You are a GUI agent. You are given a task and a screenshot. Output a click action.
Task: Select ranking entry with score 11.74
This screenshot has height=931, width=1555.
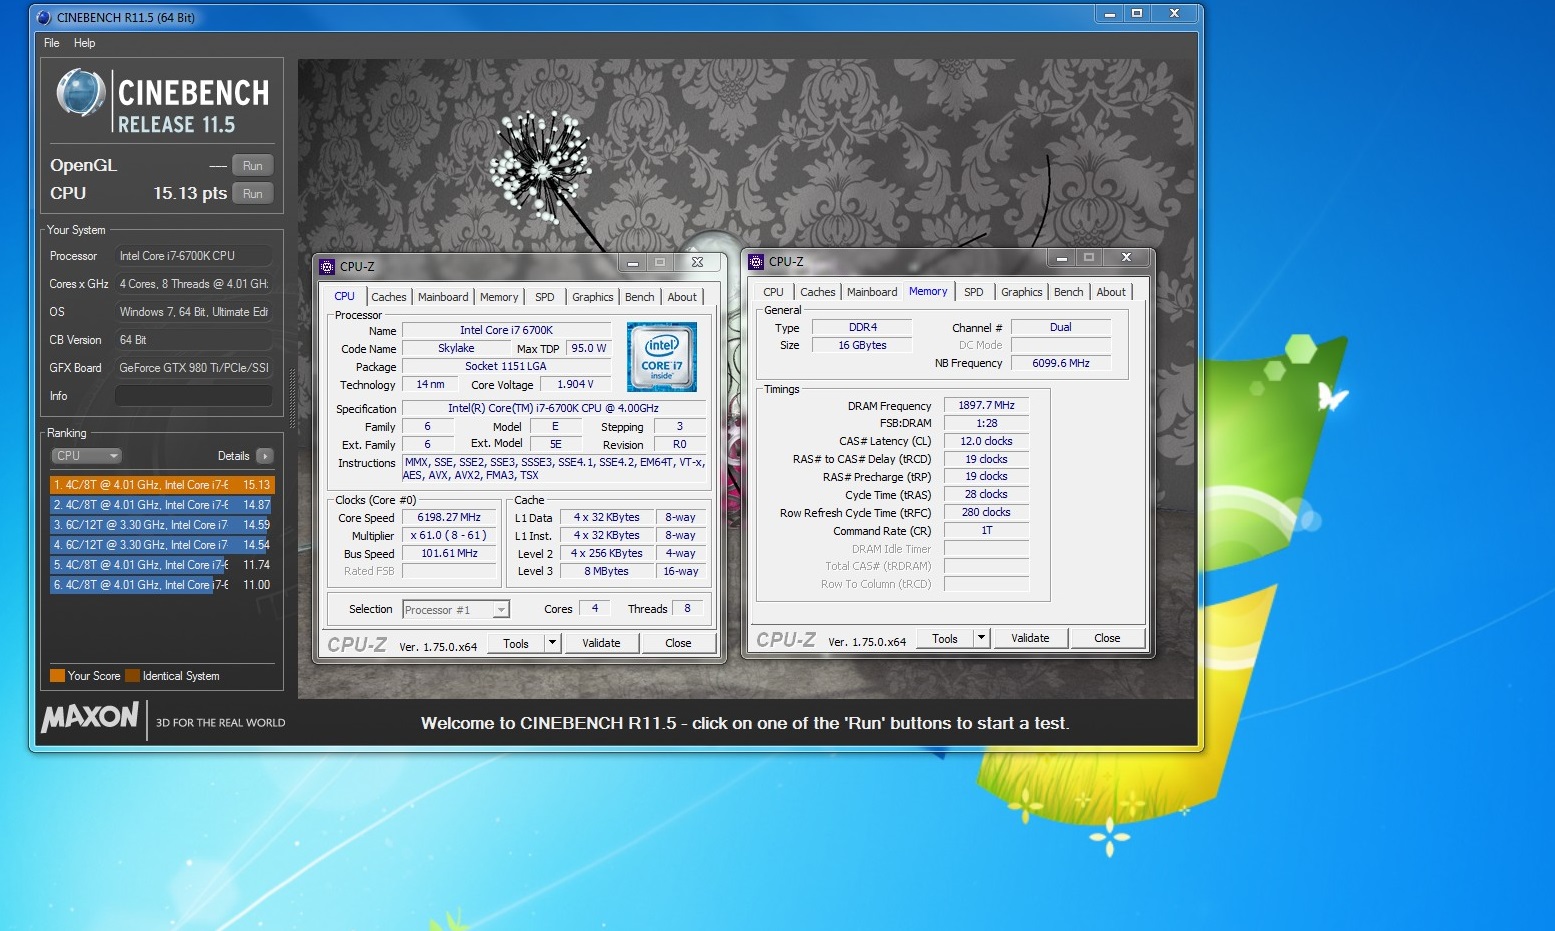click(x=161, y=565)
